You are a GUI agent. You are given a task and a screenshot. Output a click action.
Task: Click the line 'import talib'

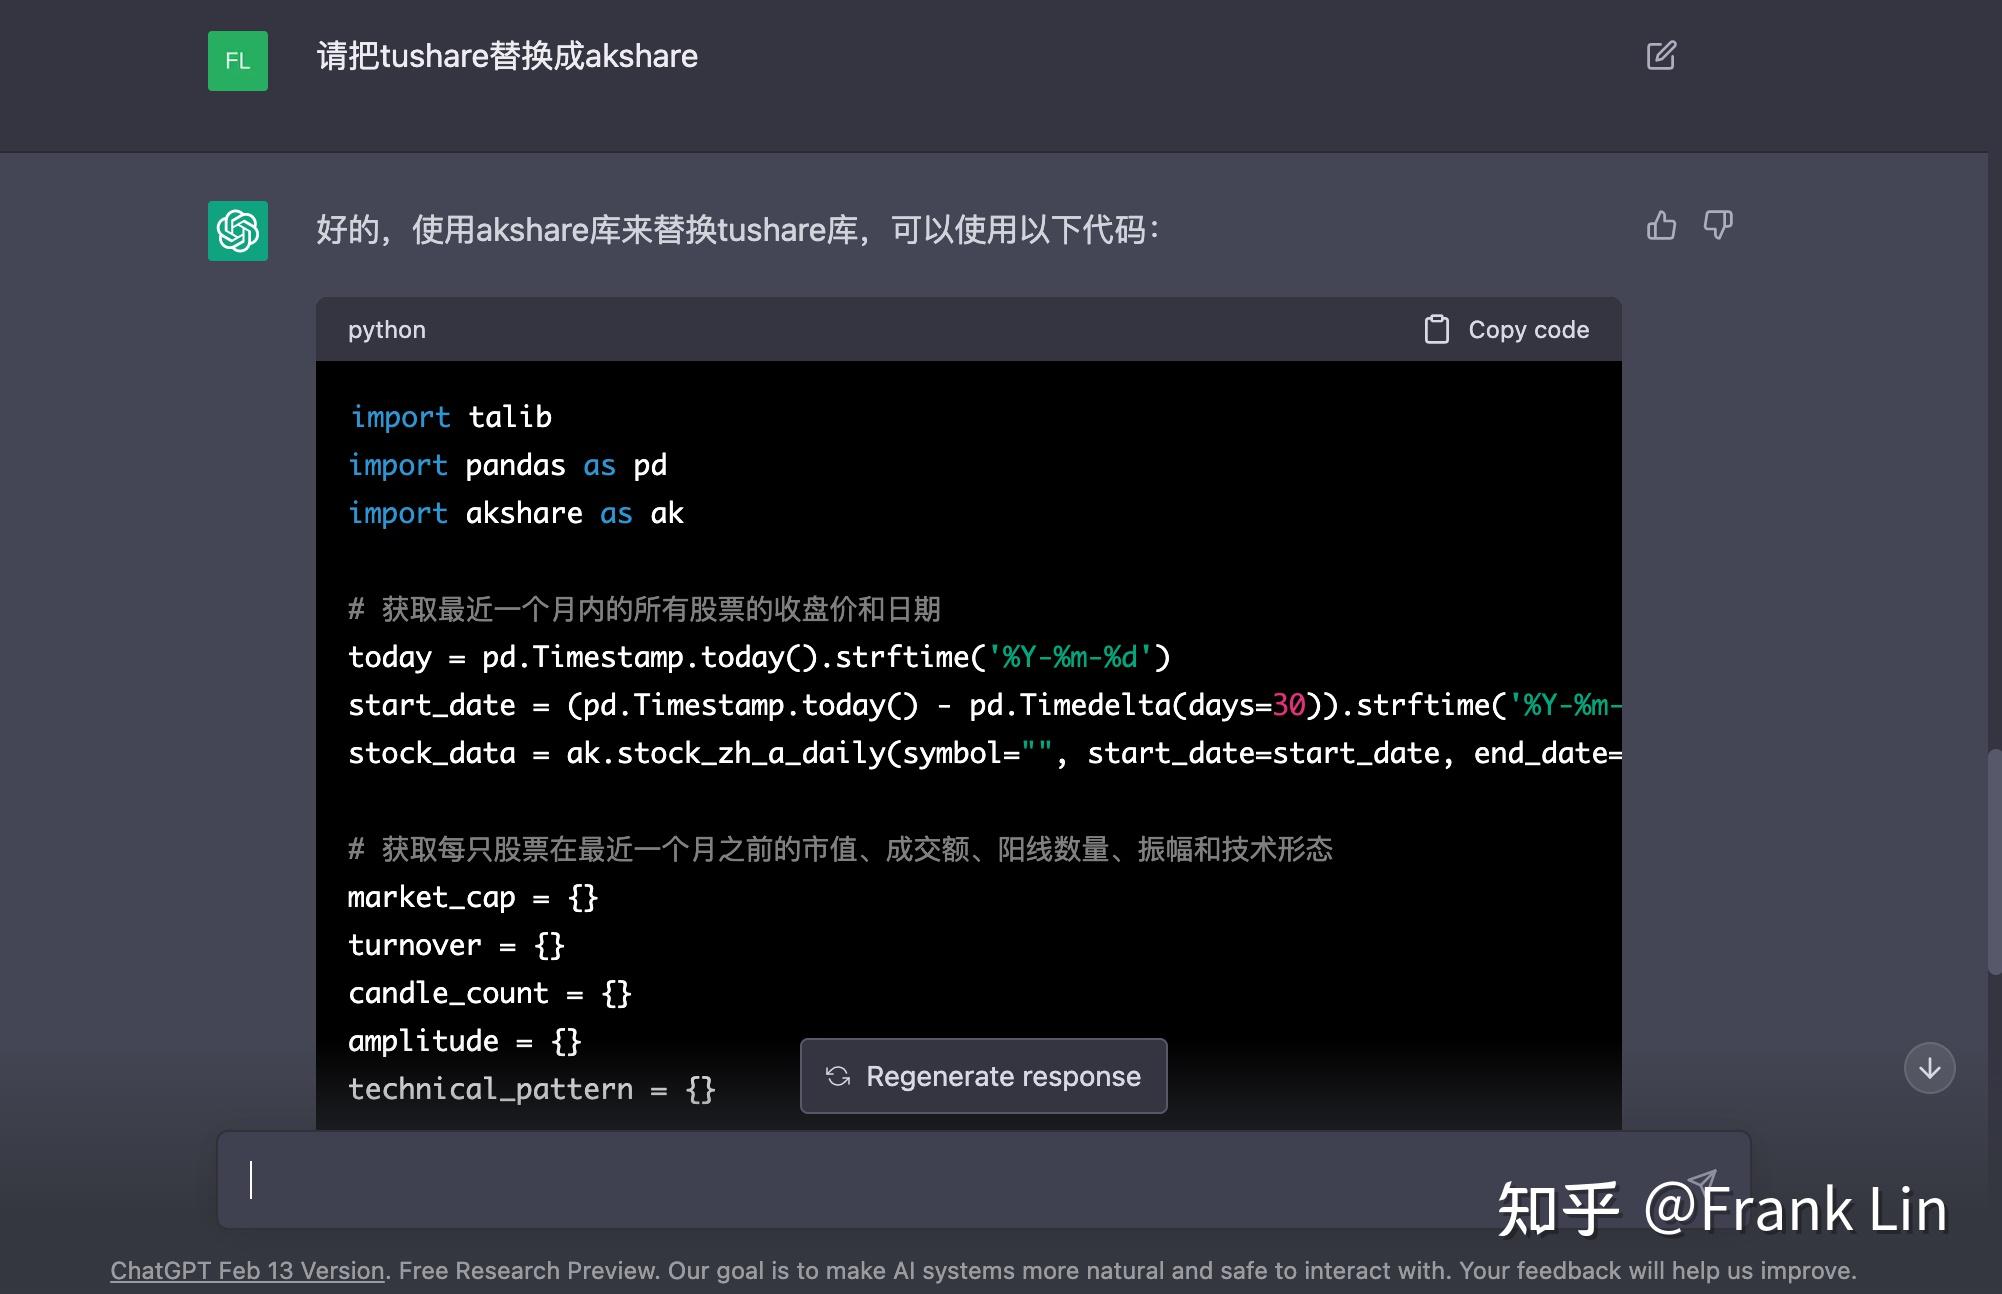[x=450, y=416]
